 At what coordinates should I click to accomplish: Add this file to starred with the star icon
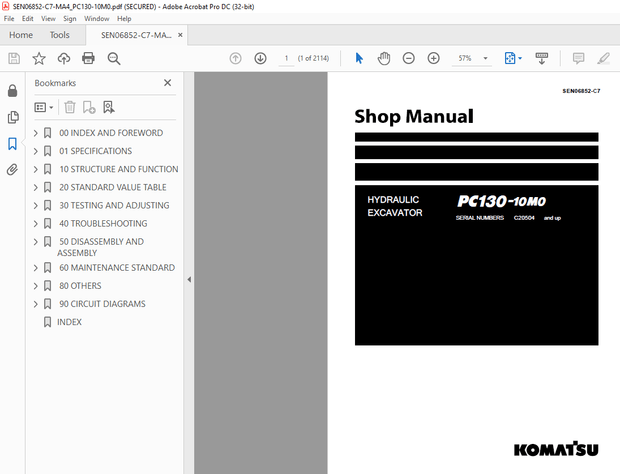pyautogui.click(x=39, y=59)
